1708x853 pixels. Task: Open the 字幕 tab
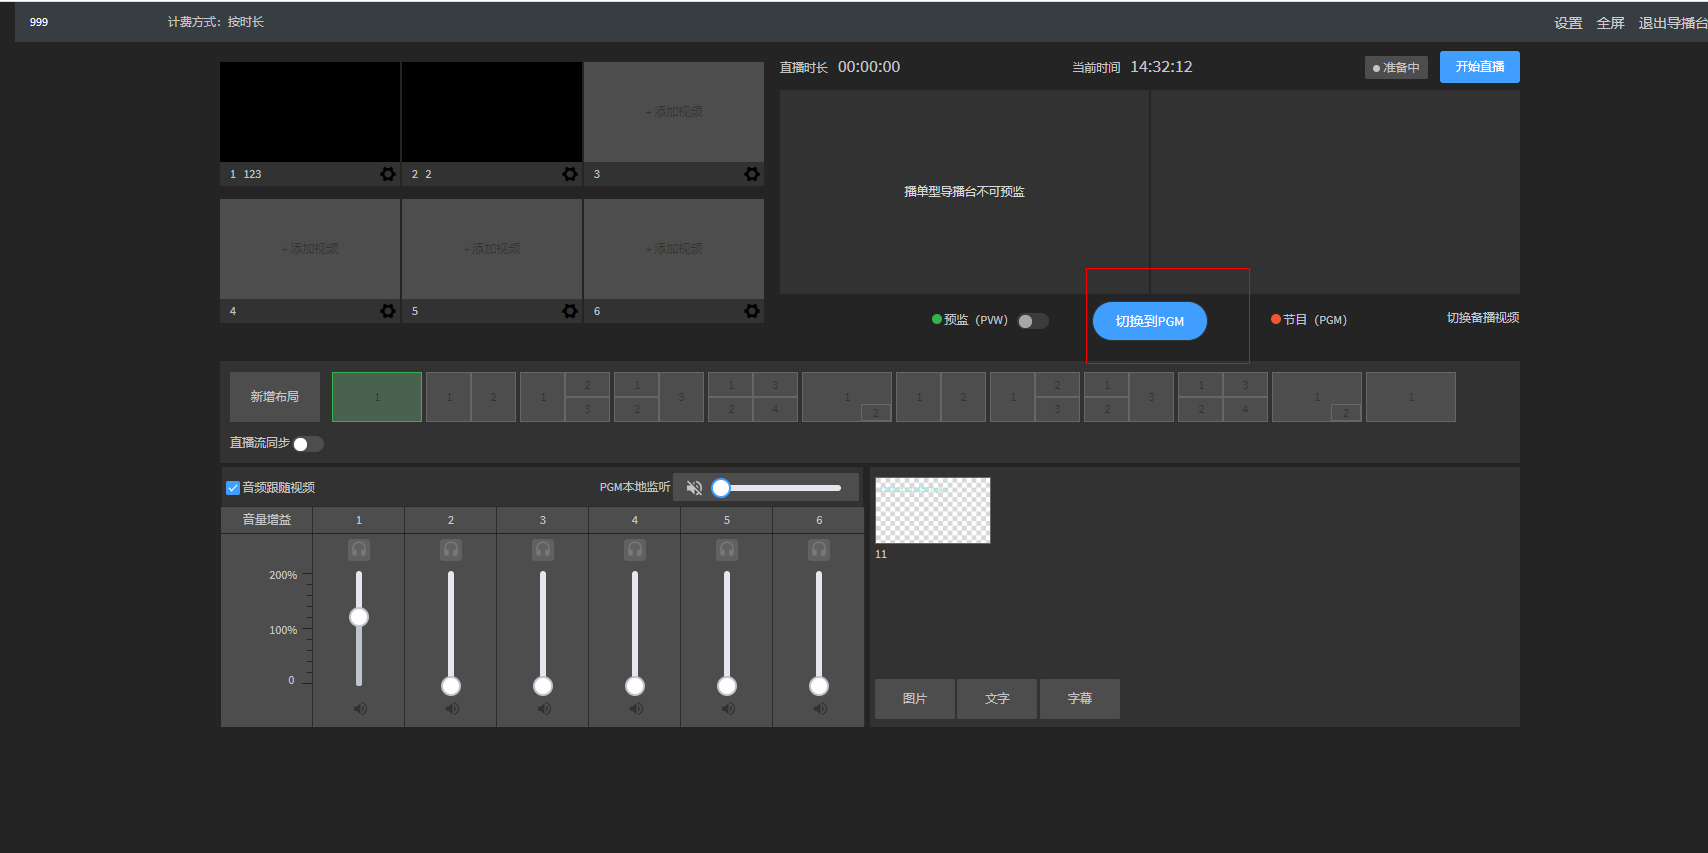pyautogui.click(x=1080, y=699)
